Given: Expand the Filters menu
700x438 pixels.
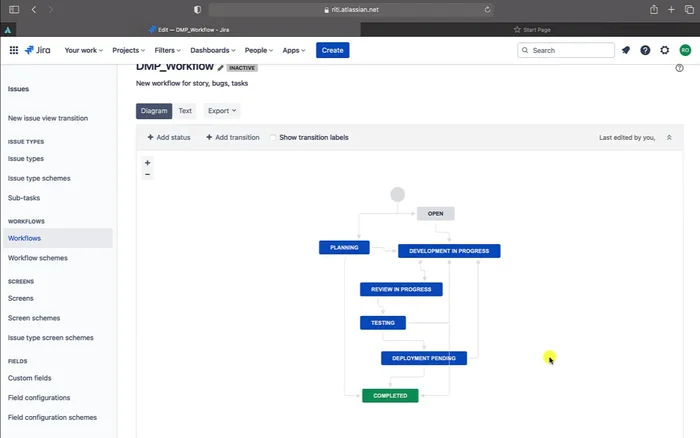Looking at the screenshot, I should pyautogui.click(x=167, y=50).
